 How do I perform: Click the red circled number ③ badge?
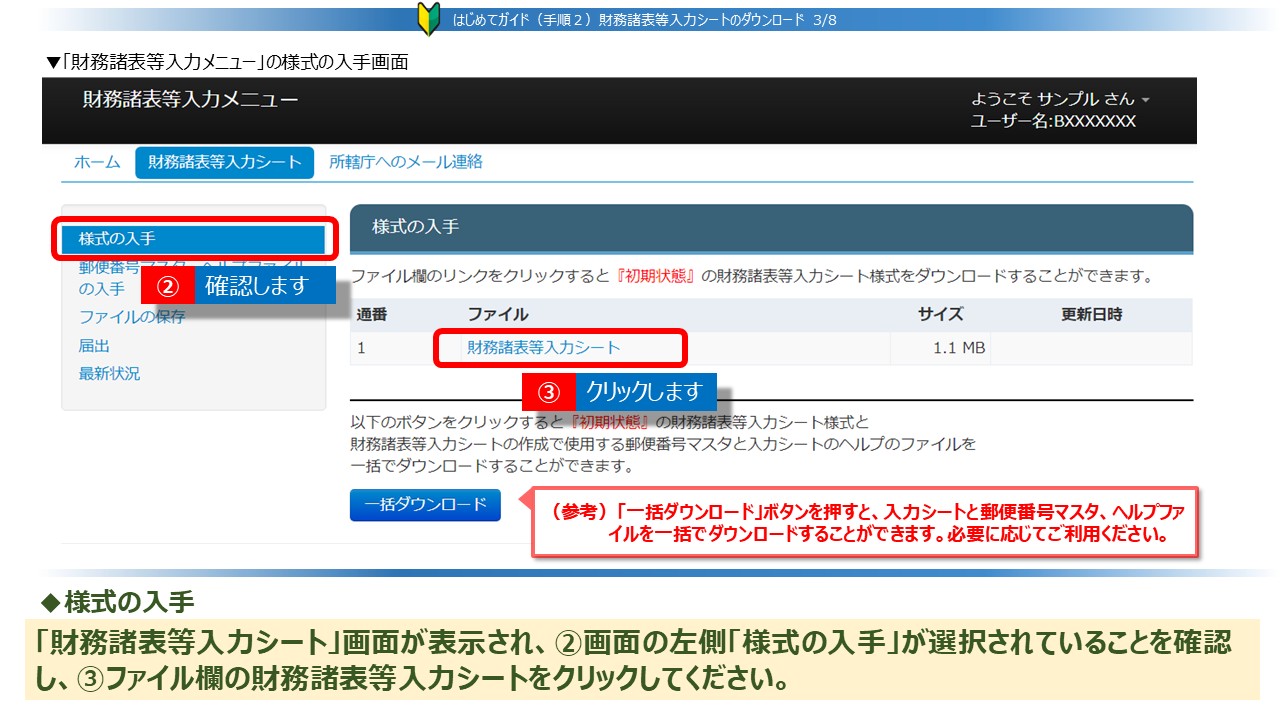pos(549,392)
